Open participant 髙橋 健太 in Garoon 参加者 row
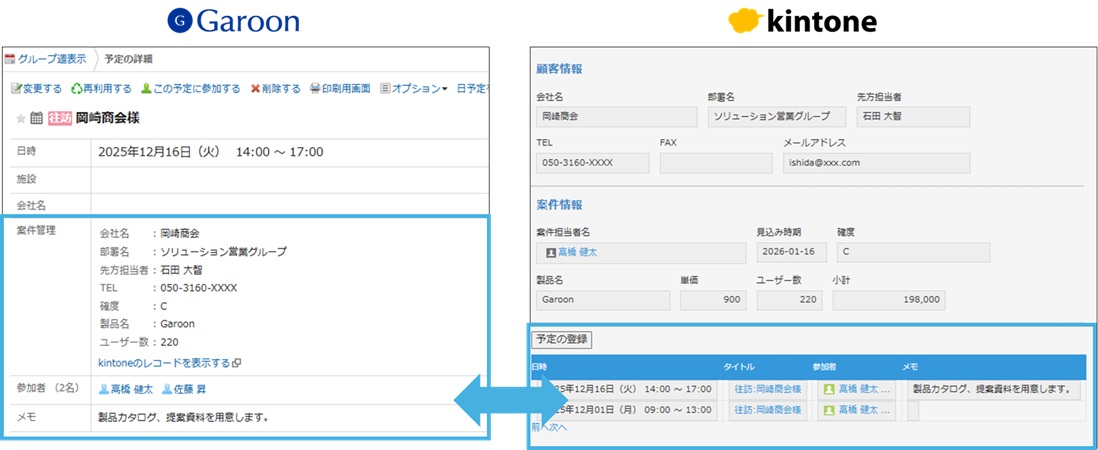1098x450 pixels. click(x=132, y=389)
